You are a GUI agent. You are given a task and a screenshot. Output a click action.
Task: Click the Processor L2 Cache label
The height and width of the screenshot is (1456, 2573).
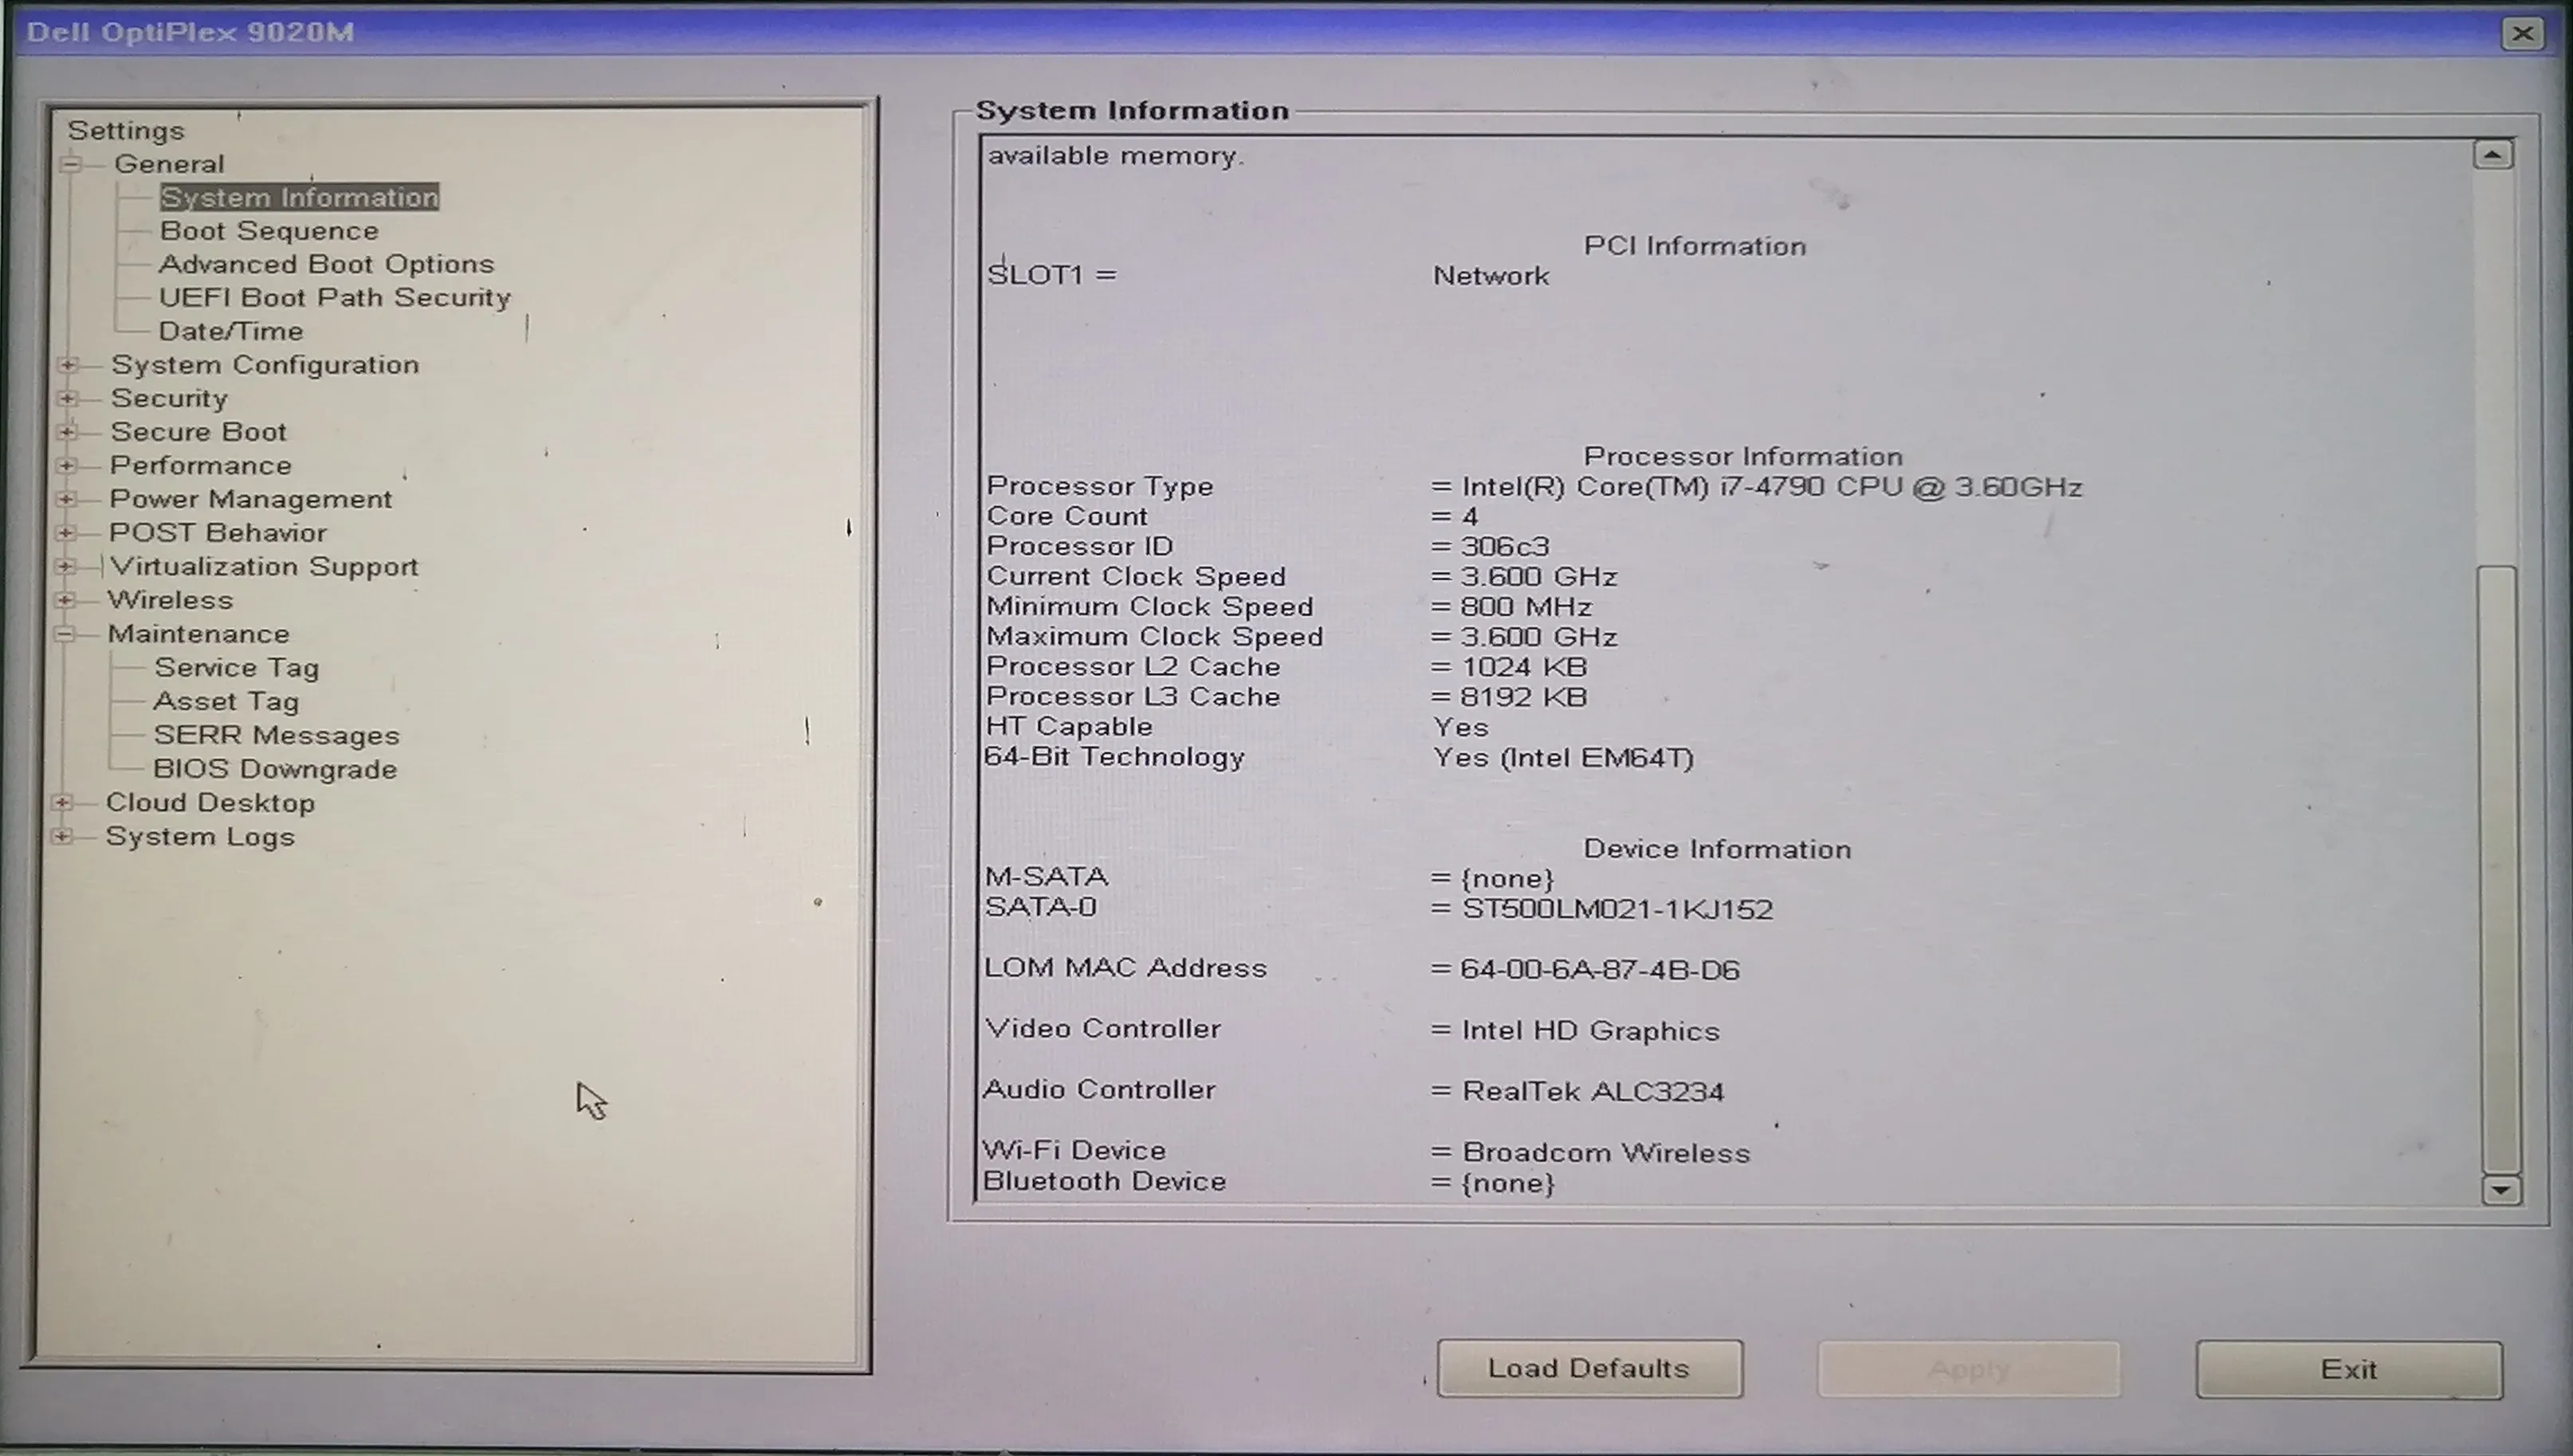pos(1133,666)
